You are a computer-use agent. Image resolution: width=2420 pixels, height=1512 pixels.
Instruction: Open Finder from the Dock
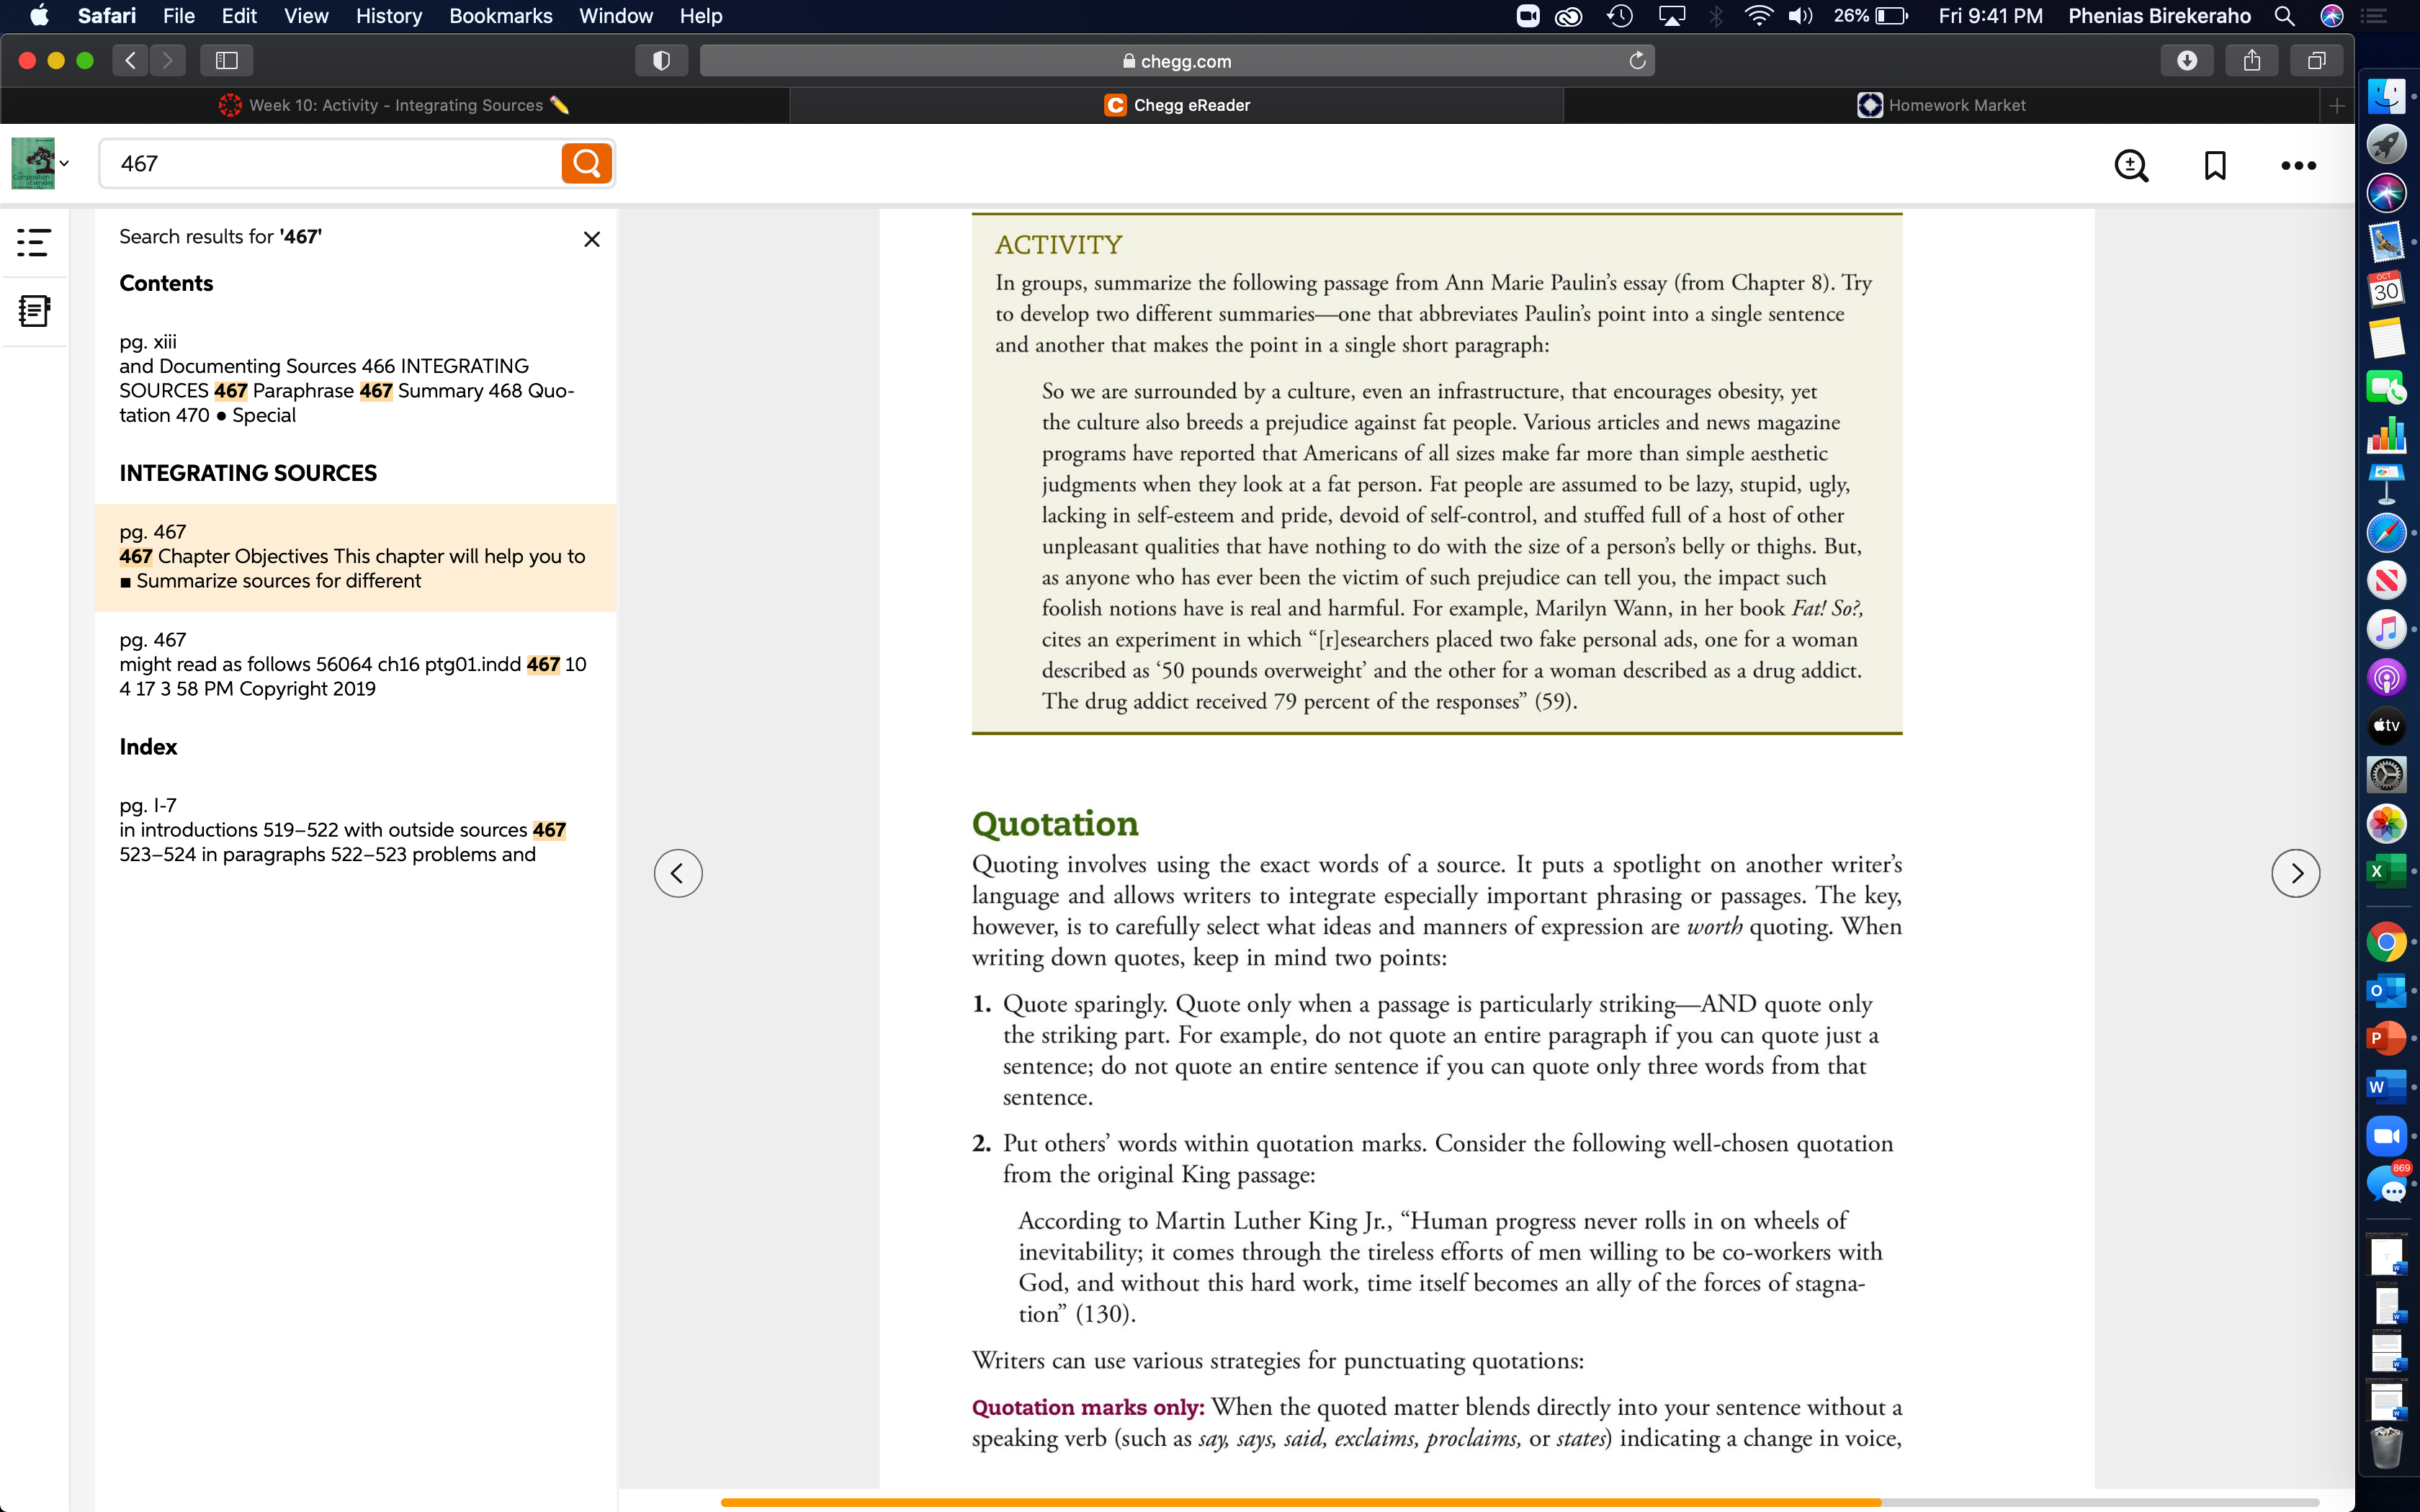[x=2386, y=96]
